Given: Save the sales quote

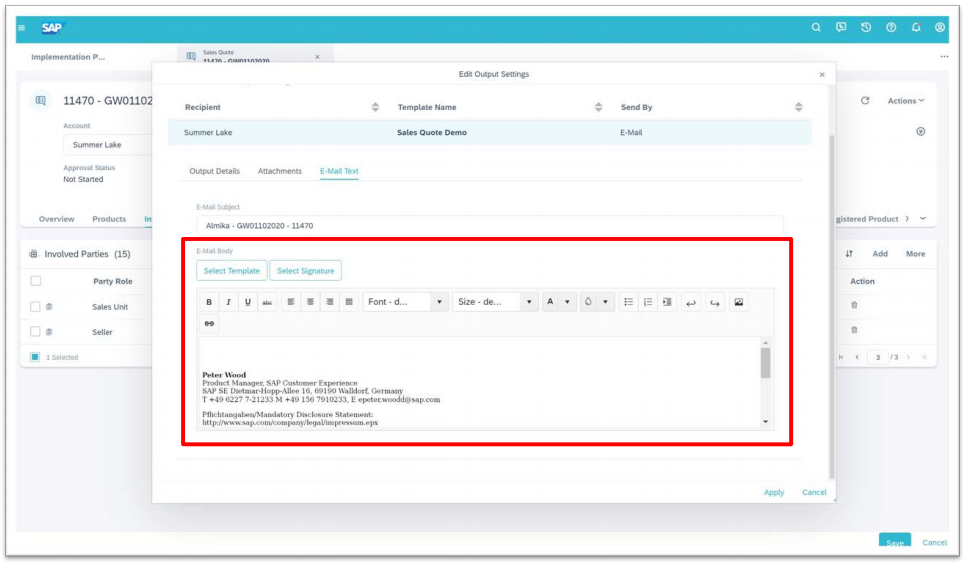Looking at the screenshot, I should [x=895, y=542].
